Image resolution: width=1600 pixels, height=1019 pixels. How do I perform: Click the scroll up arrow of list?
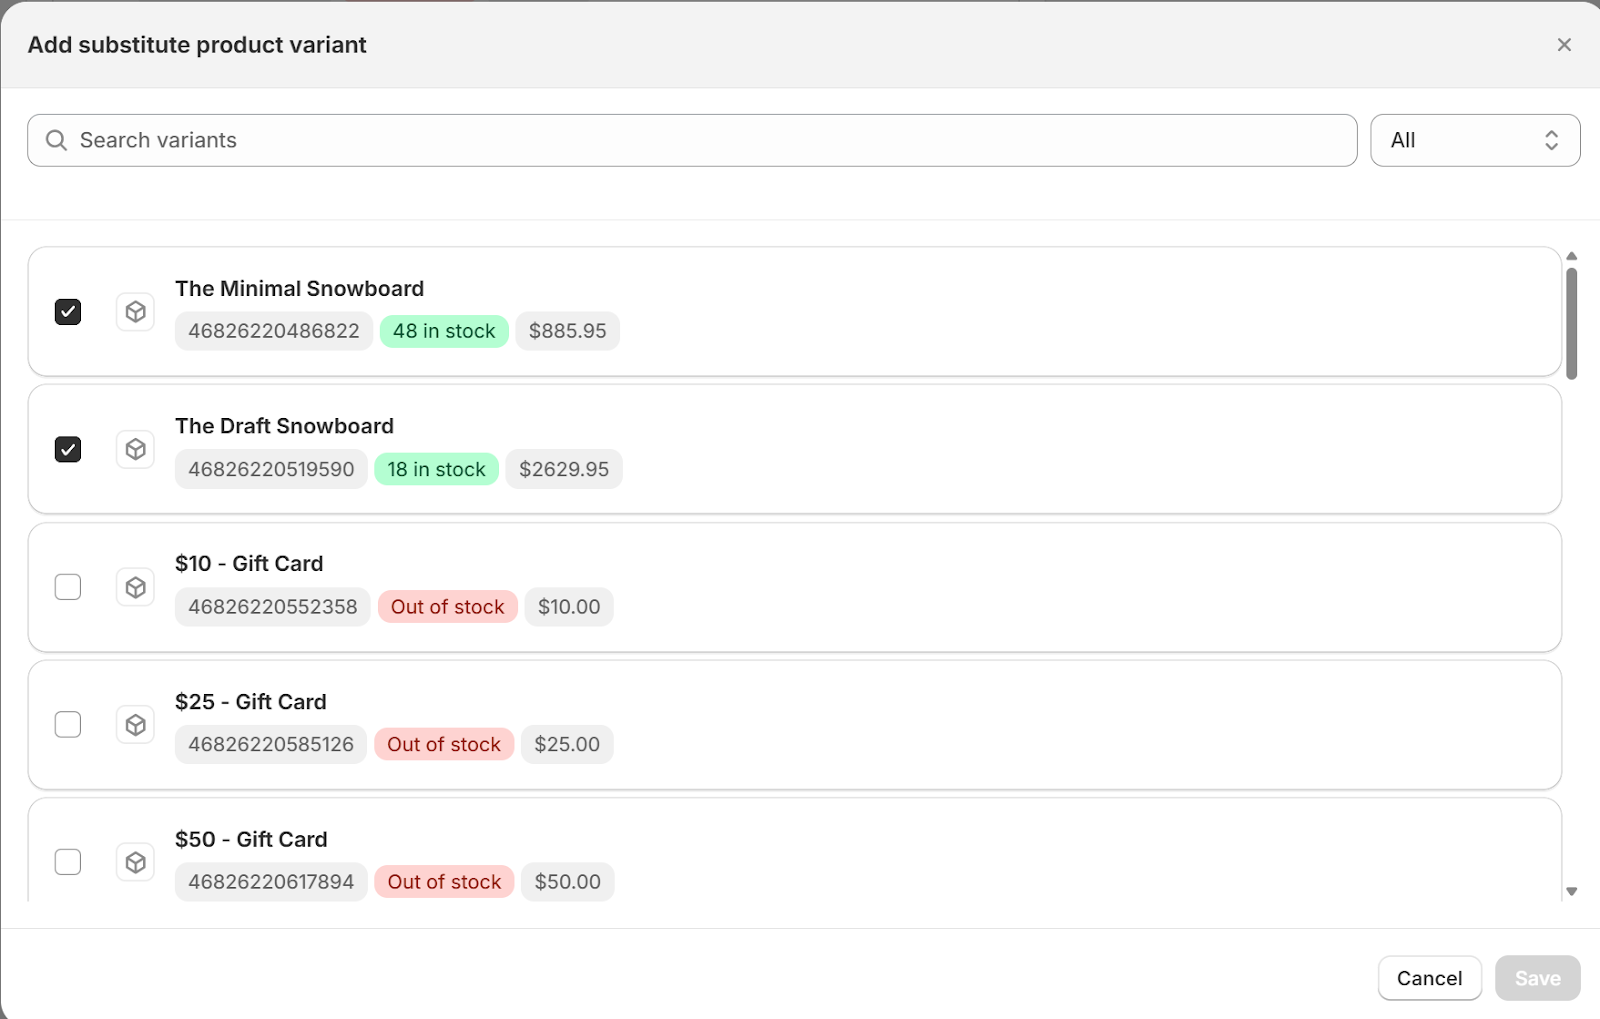click(x=1571, y=256)
